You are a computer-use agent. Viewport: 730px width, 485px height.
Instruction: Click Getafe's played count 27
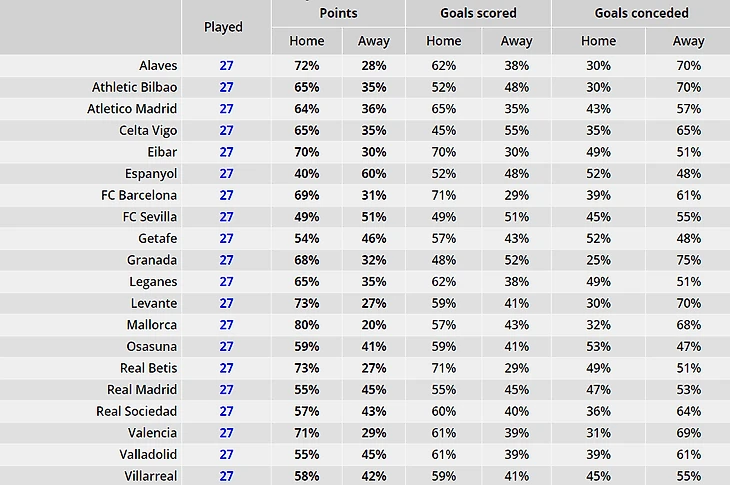(x=226, y=238)
